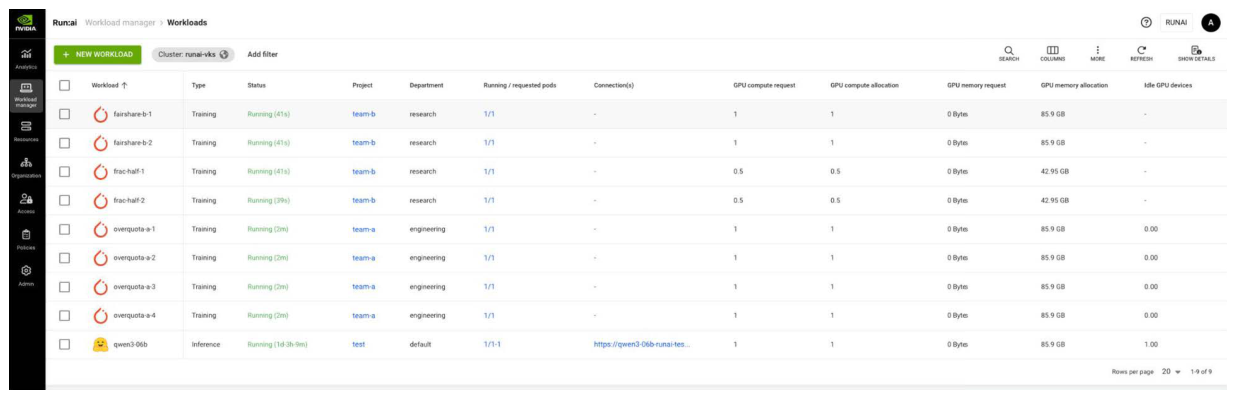Click the NVIDIA logo
1236x399 pixels.
(25, 21)
